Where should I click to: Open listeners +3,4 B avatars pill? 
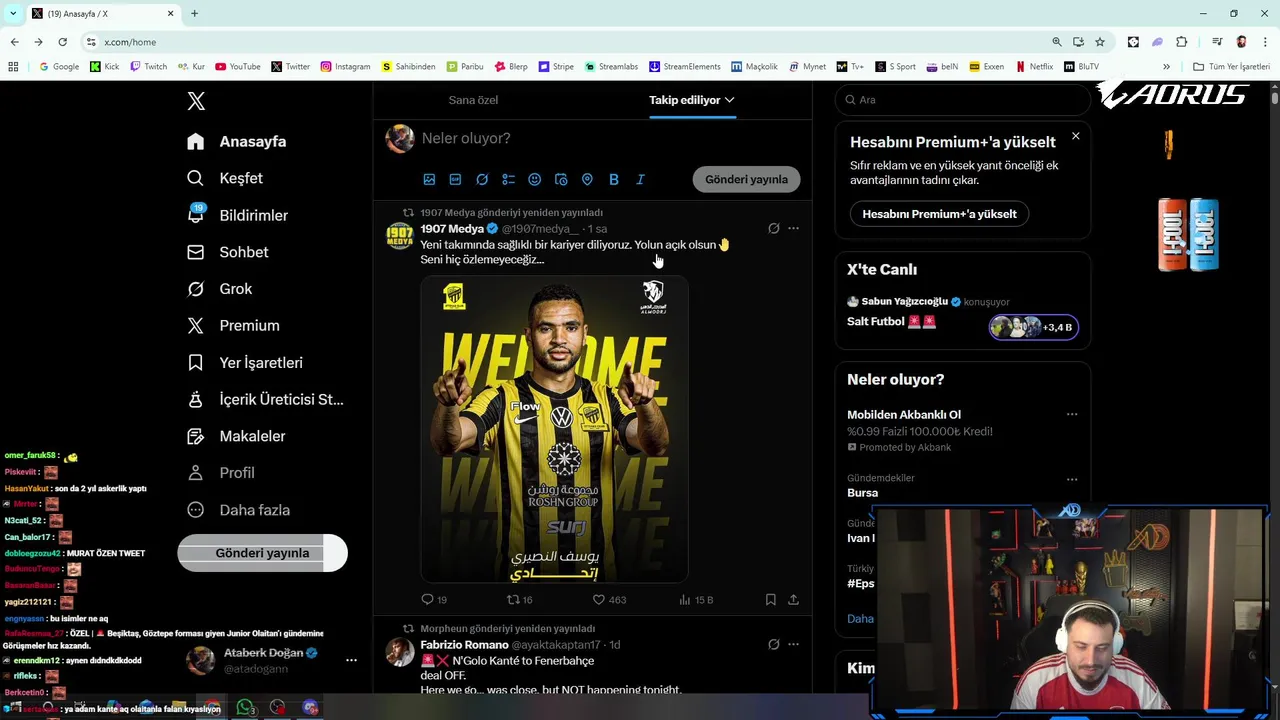coord(1033,327)
